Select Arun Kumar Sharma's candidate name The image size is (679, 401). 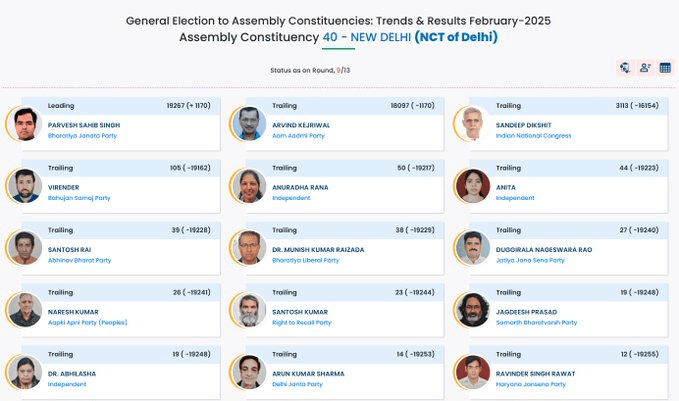308,374
